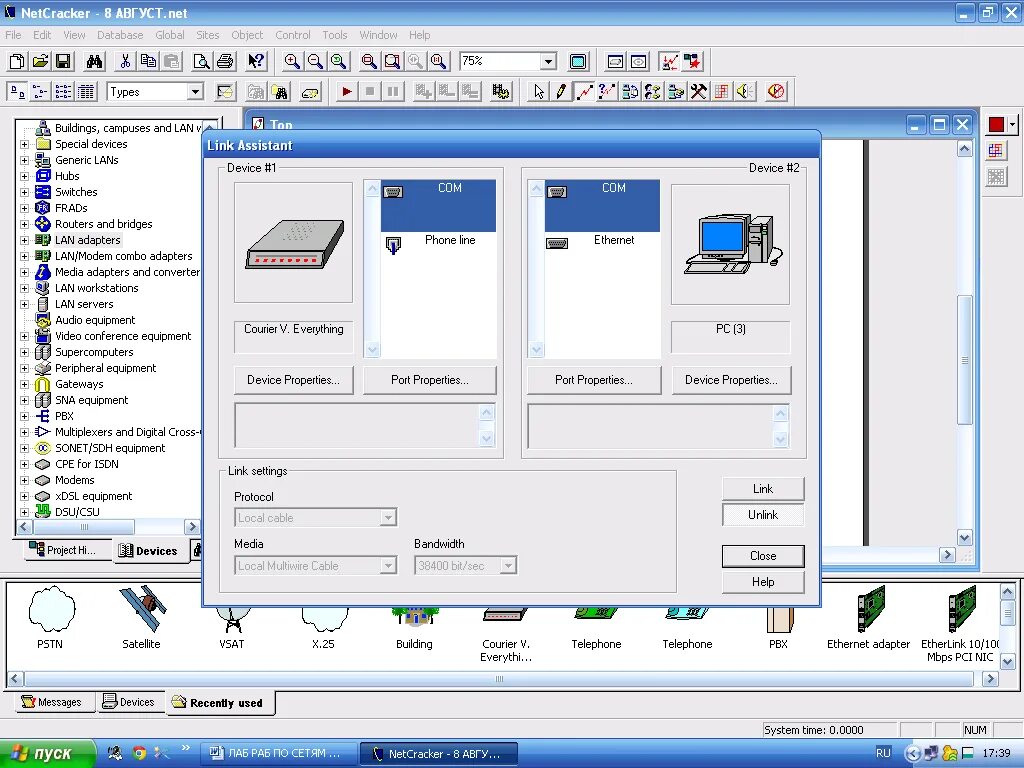The height and width of the screenshot is (768, 1024).
Task: Click the Cut scissors icon
Action: (x=125, y=61)
